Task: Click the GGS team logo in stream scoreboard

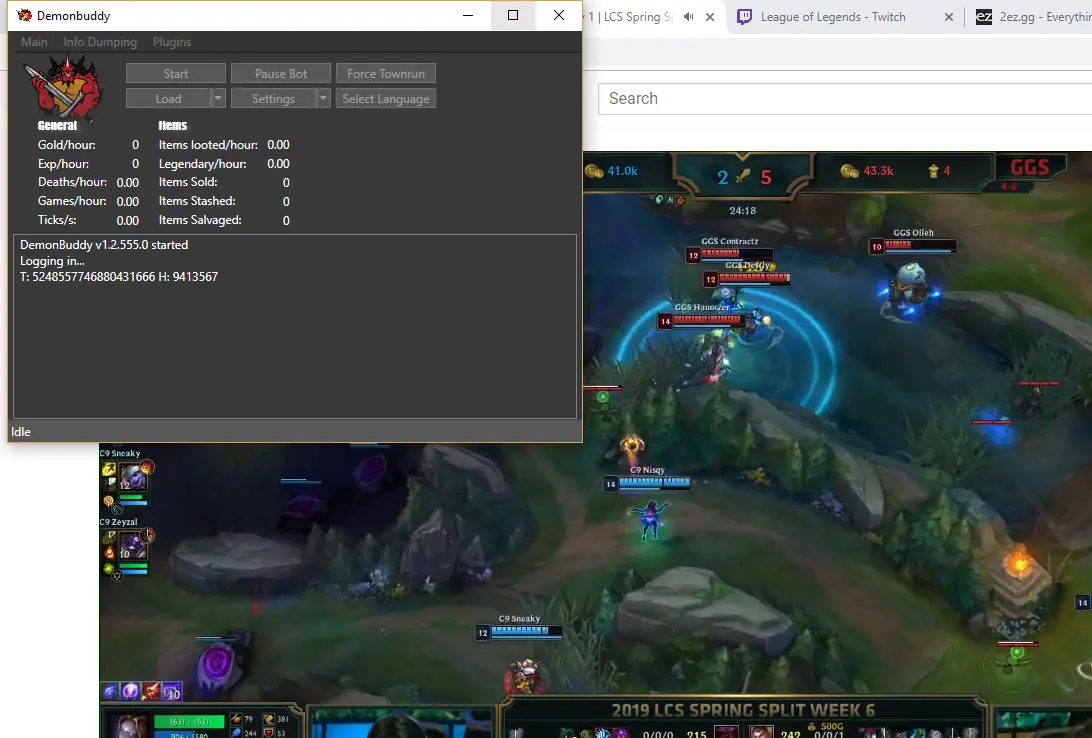Action: coord(1029,167)
